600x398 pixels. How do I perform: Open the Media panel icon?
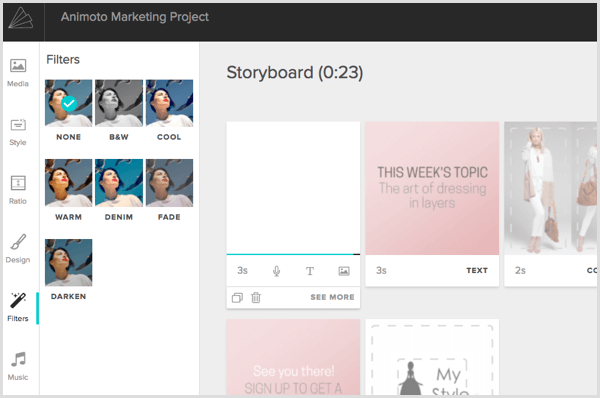coord(18,66)
